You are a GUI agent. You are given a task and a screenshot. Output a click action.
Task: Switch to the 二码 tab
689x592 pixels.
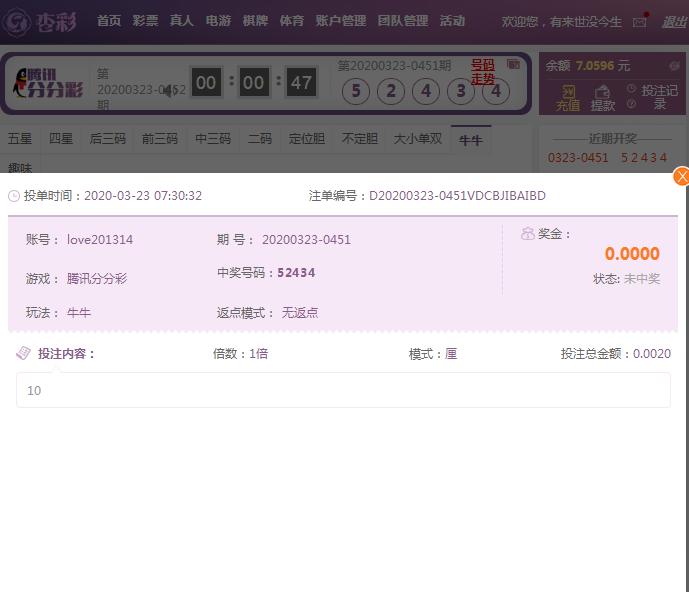pos(260,139)
